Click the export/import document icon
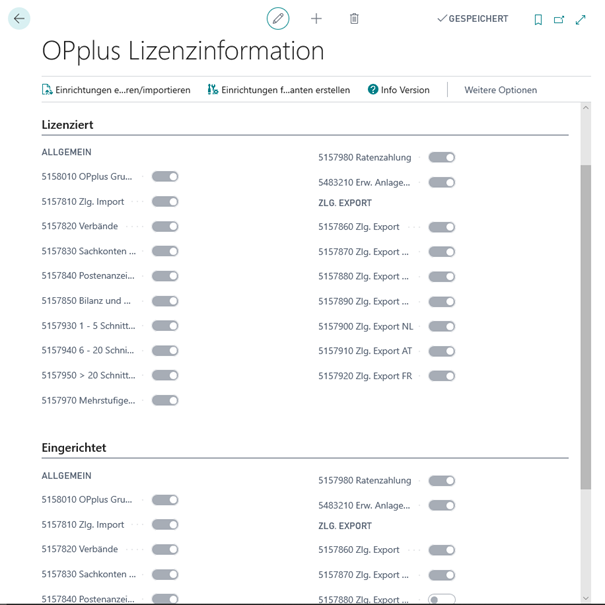The image size is (605, 605). [47, 90]
